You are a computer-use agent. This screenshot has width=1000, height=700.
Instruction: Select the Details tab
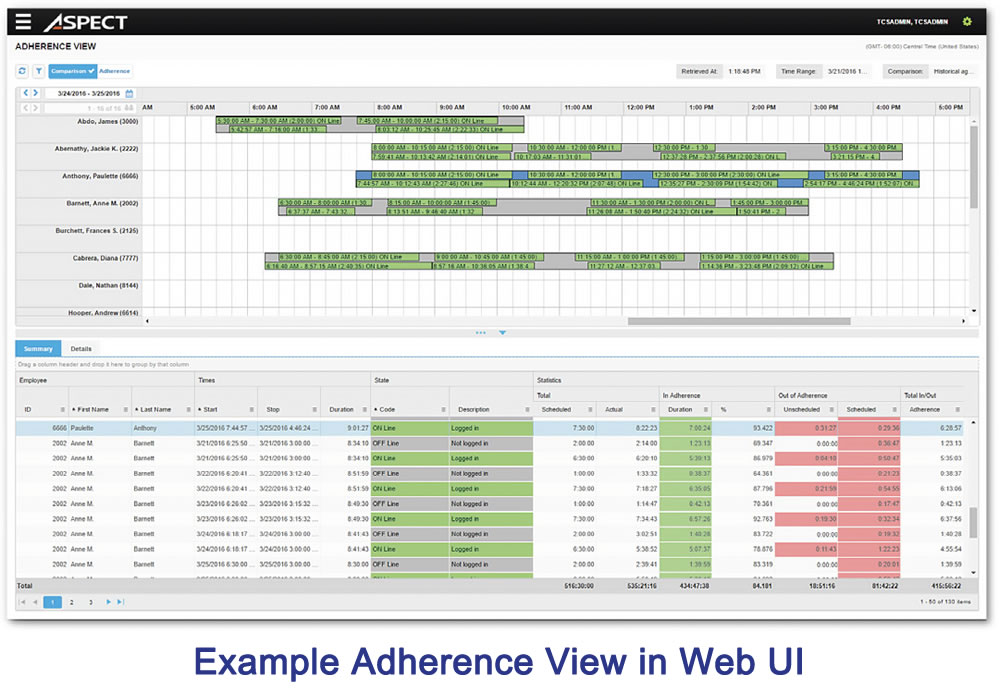(81, 349)
